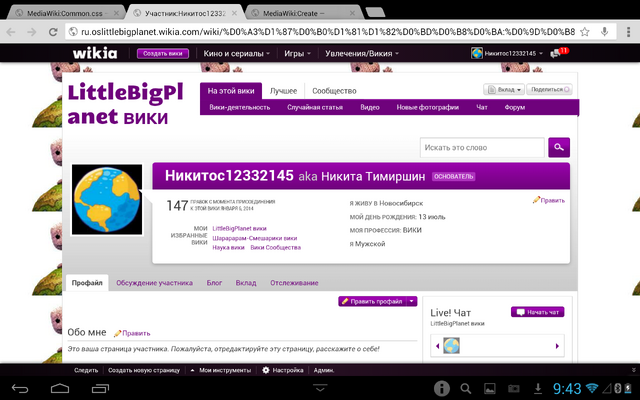Expand Увлечения/Викия menu

(x=362, y=53)
